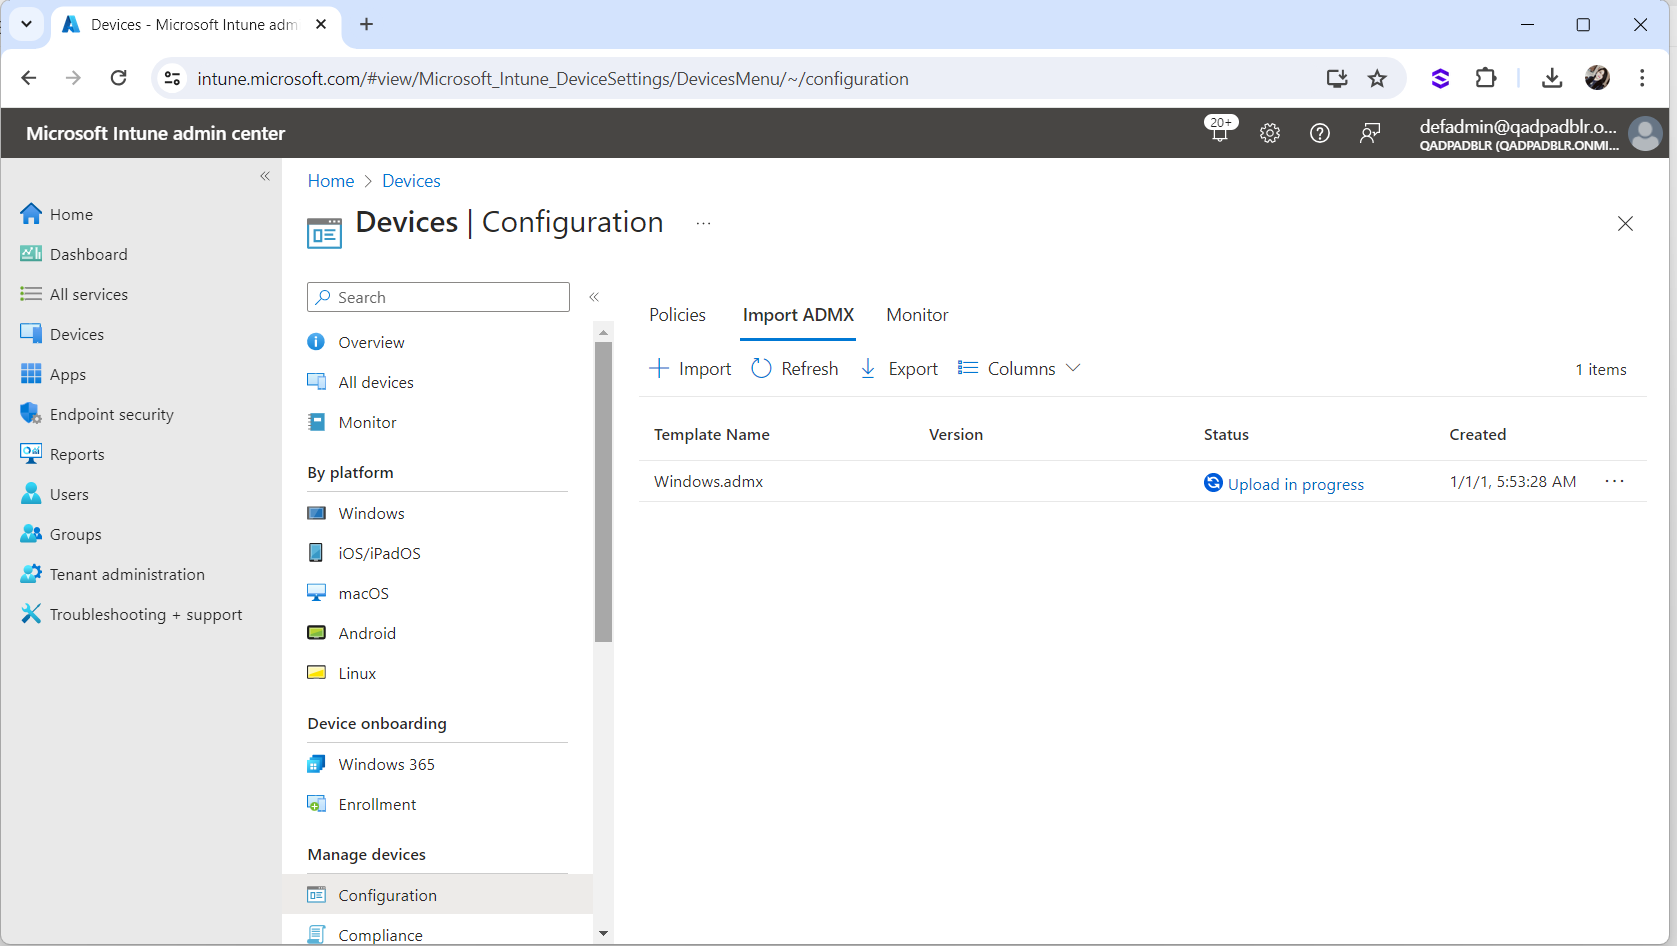Select Configuration in Manage devices
1677x946 pixels.
click(438, 895)
